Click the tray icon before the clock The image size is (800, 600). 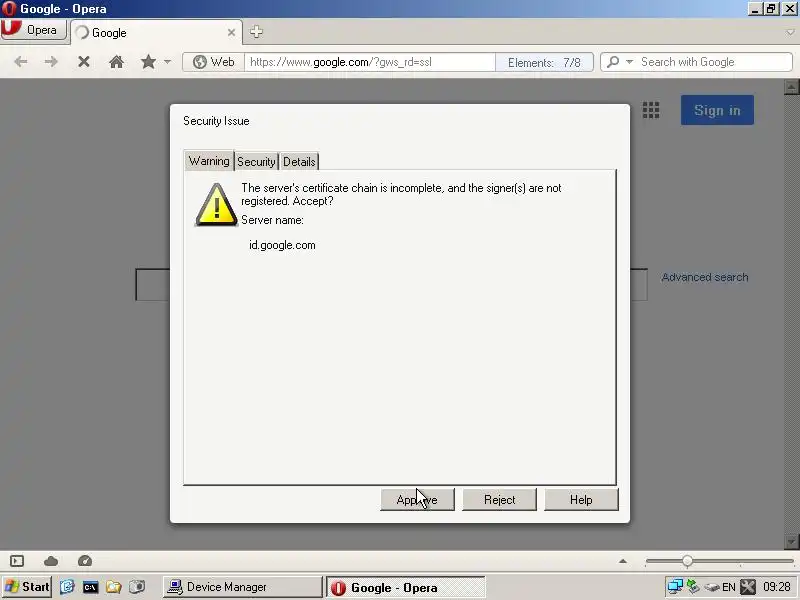pyautogui.click(x=747, y=587)
